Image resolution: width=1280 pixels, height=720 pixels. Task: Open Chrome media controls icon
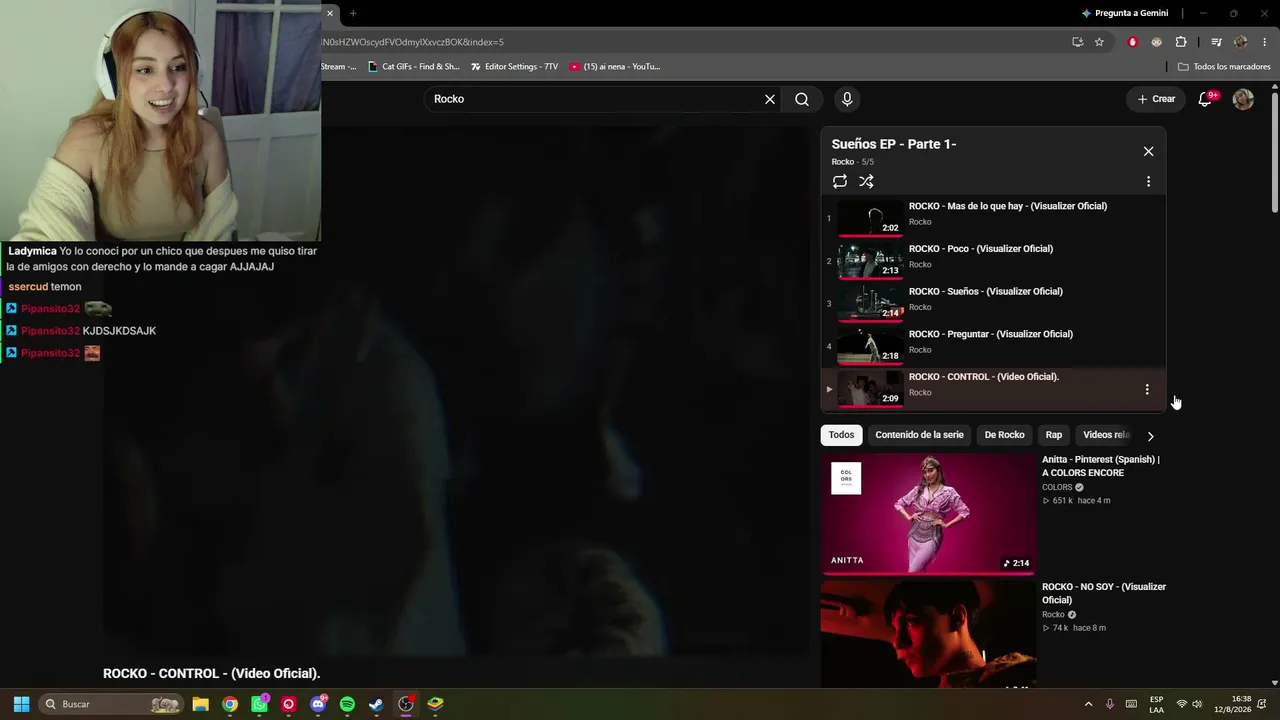pyautogui.click(x=1216, y=42)
